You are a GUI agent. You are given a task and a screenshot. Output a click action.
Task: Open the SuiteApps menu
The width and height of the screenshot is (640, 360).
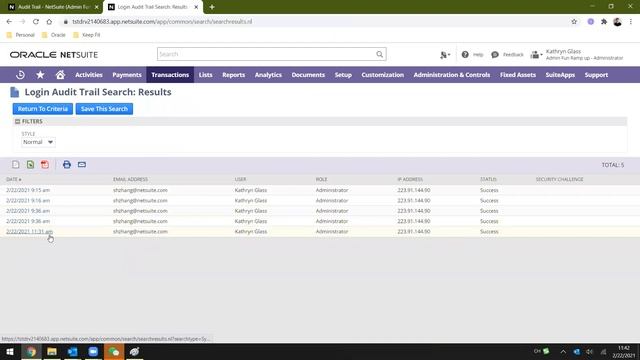click(x=560, y=75)
